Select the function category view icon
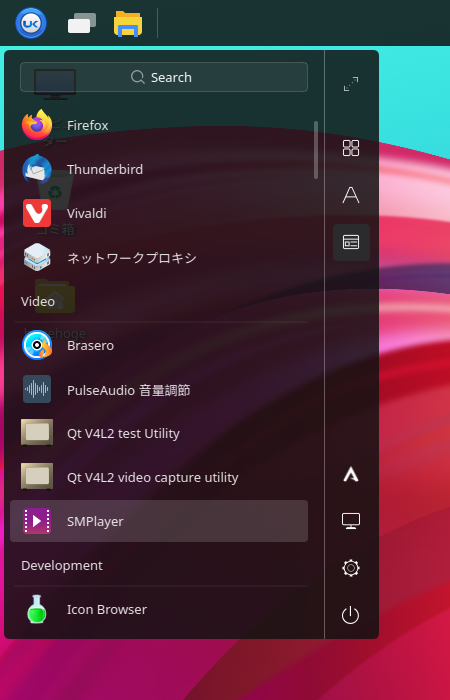This screenshot has width=450, height=700. [351, 242]
